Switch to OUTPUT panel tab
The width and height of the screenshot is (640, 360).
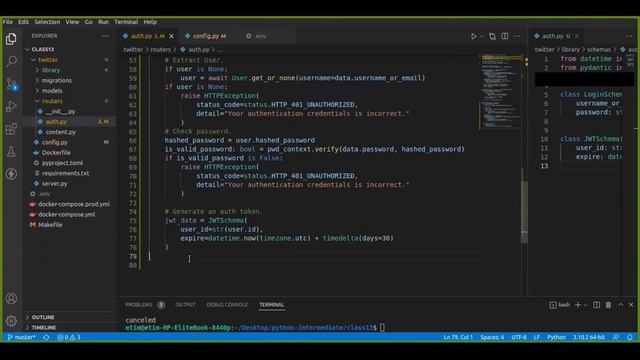point(185,305)
